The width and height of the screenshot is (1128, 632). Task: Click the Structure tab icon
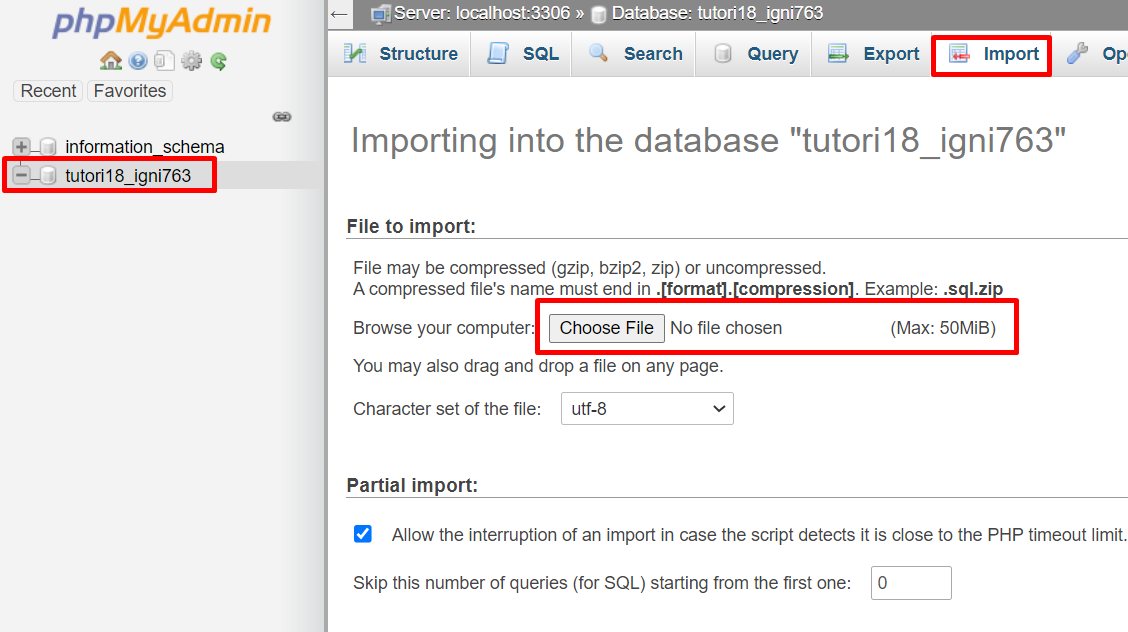355,53
